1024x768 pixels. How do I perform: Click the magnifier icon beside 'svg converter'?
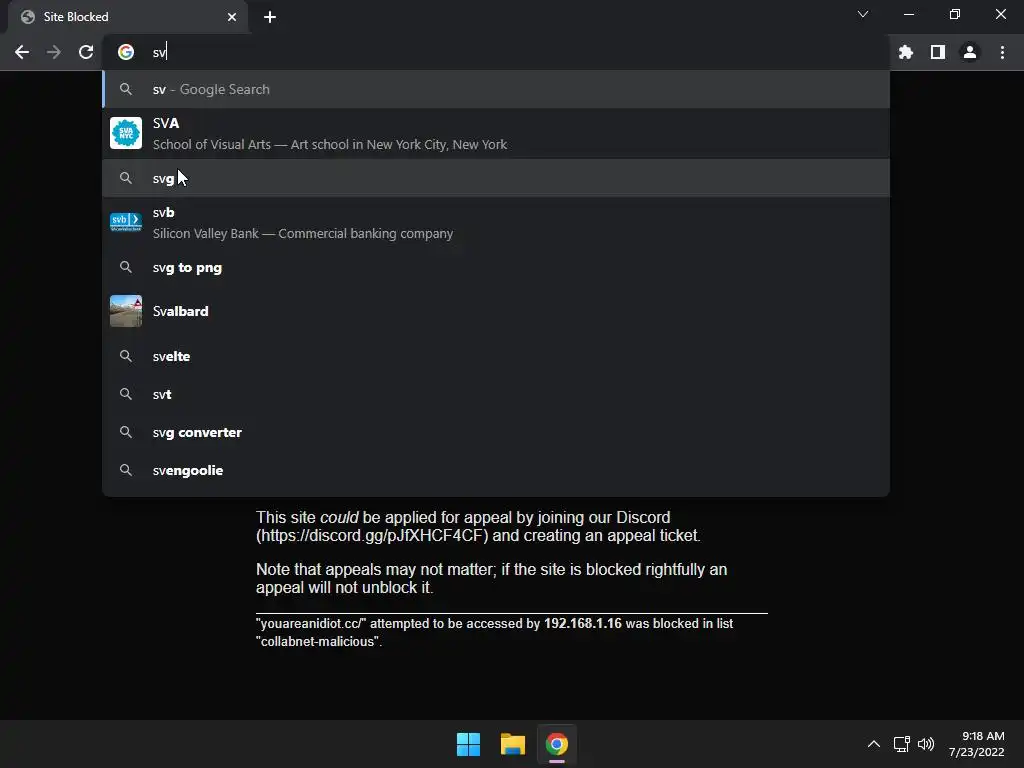(x=126, y=432)
